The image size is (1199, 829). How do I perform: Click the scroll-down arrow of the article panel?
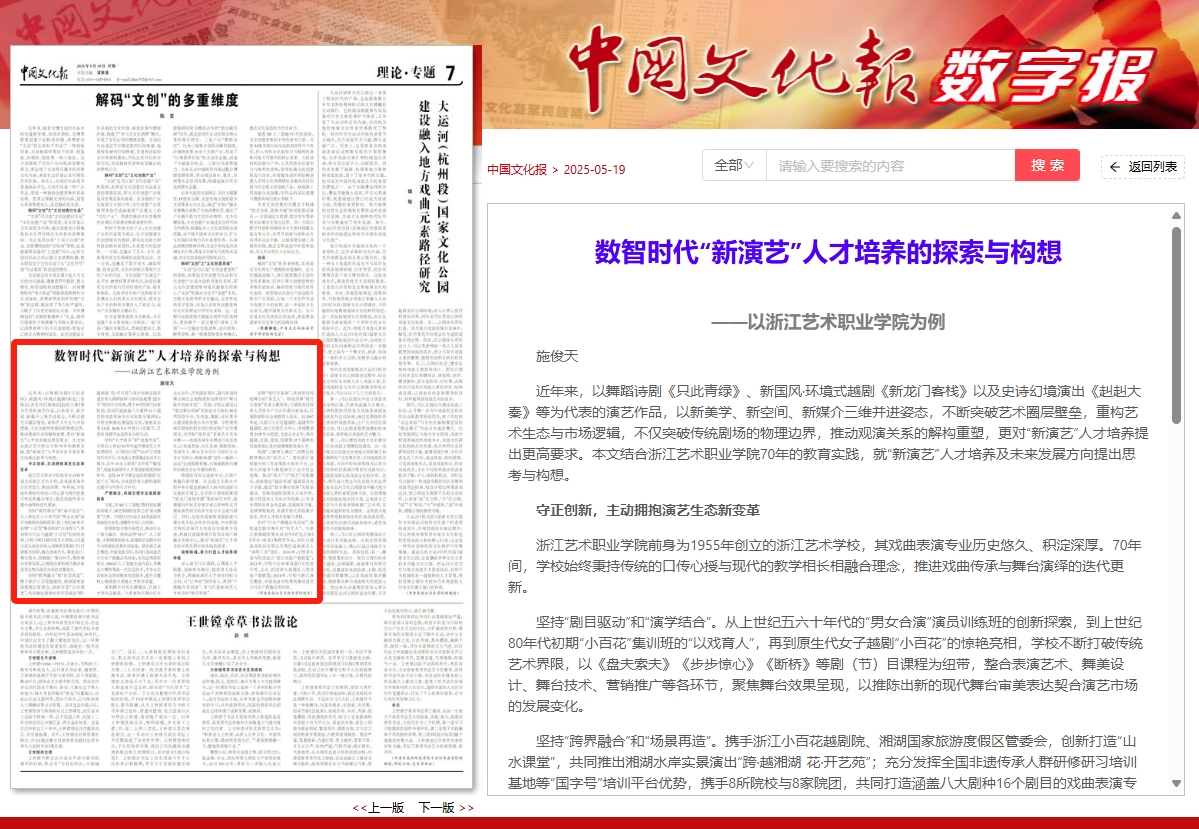tap(1178, 781)
